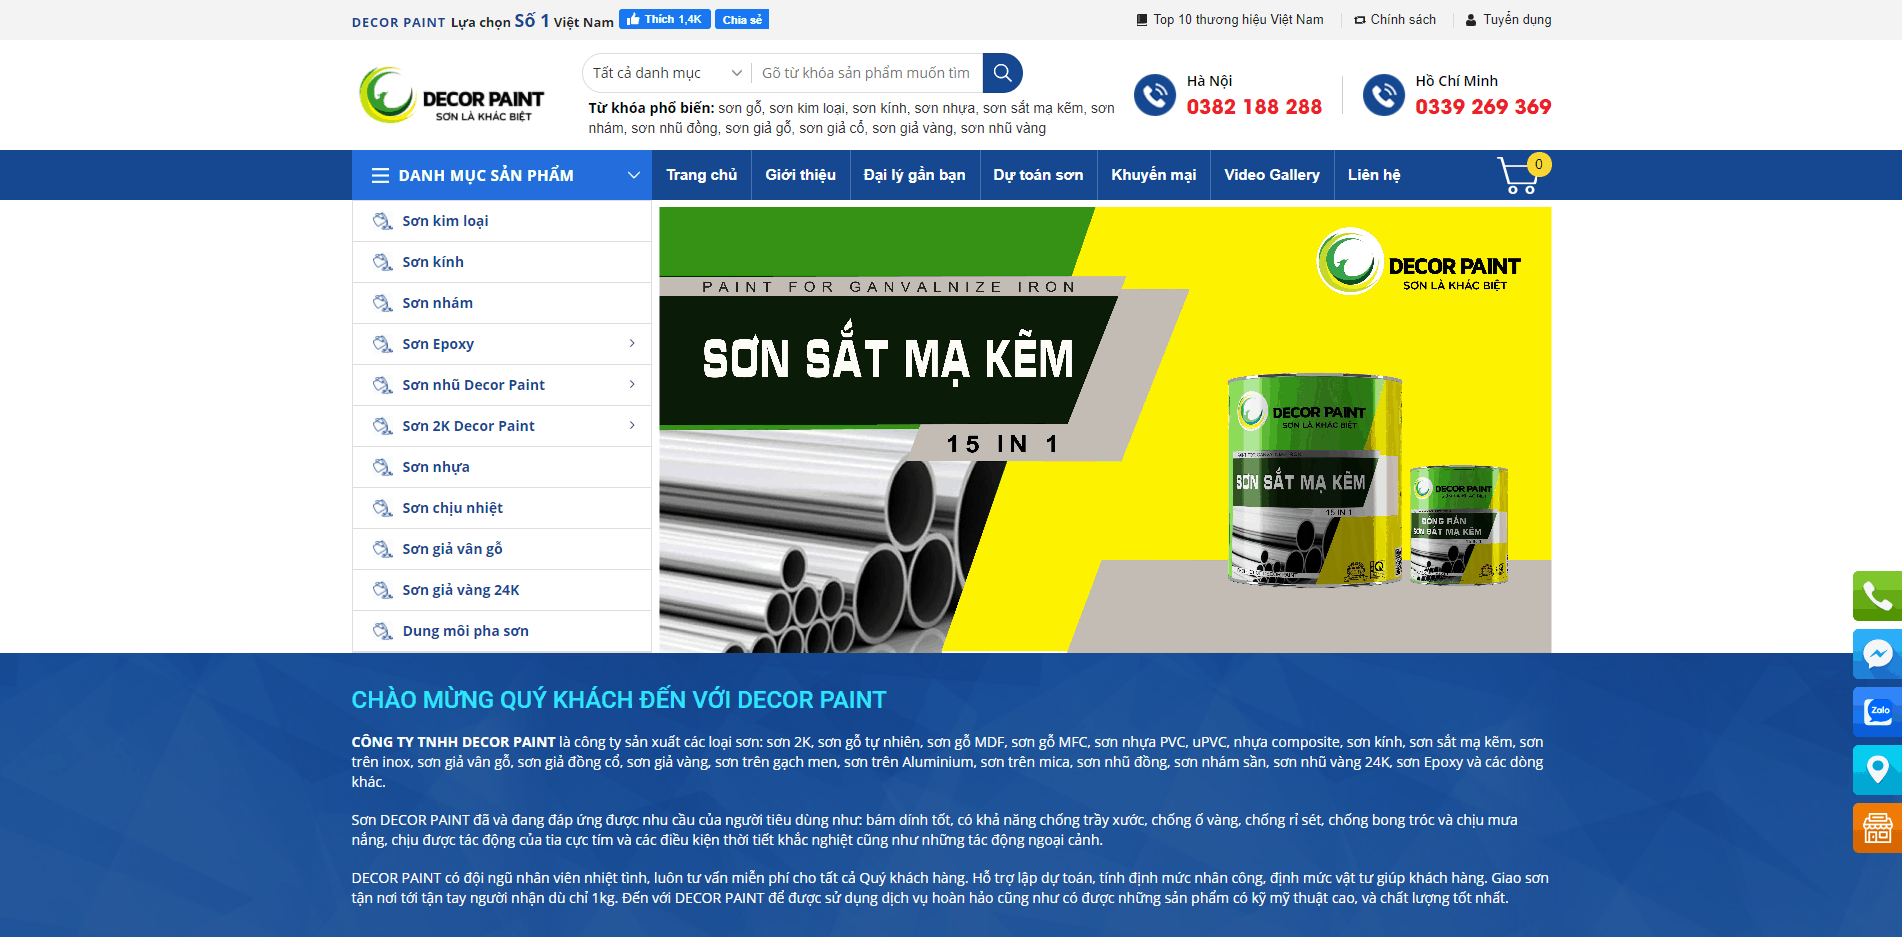This screenshot has width=1902, height=937.
Task: Click the Decor Paint logo on the banner
Action: tap(1418, 262)
